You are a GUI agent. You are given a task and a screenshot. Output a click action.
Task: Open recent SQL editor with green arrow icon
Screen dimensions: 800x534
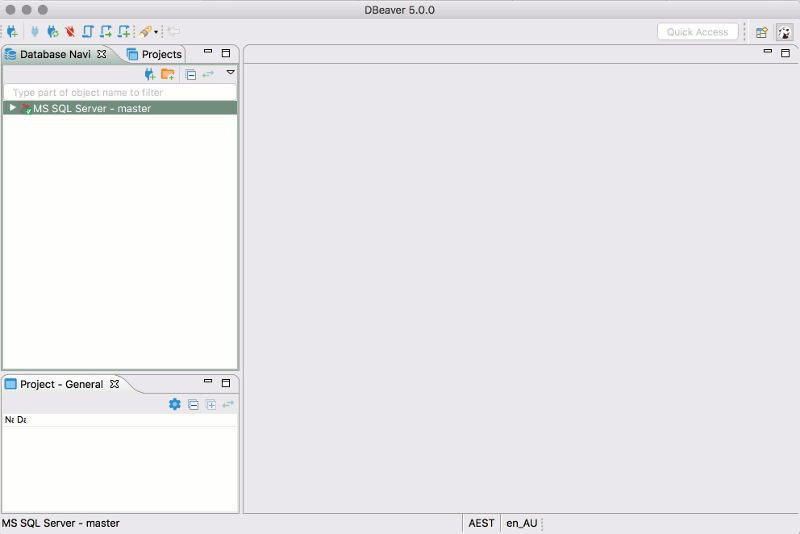pos(106,32)
